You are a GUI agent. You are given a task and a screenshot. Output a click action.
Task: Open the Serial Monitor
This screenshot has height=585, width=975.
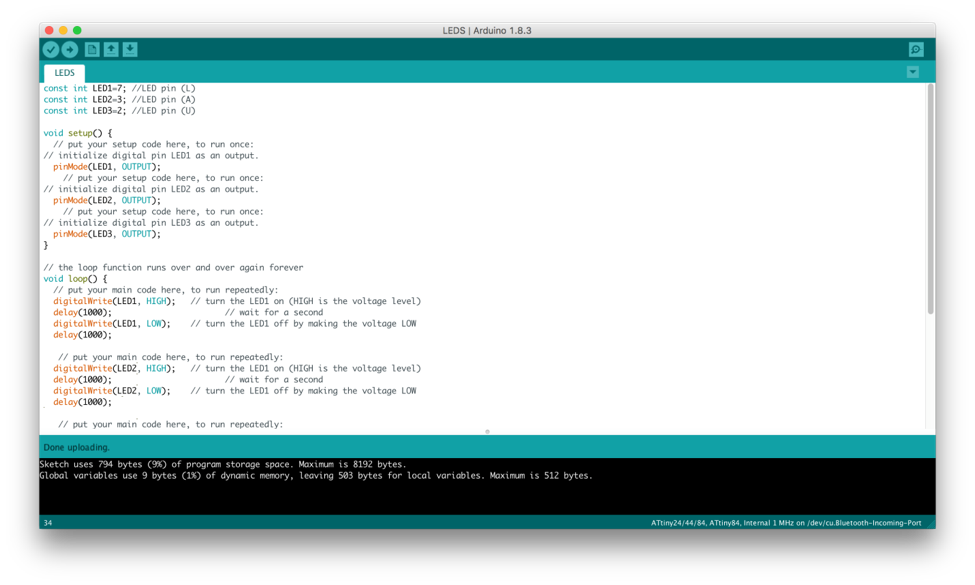(x=916, y=49)
